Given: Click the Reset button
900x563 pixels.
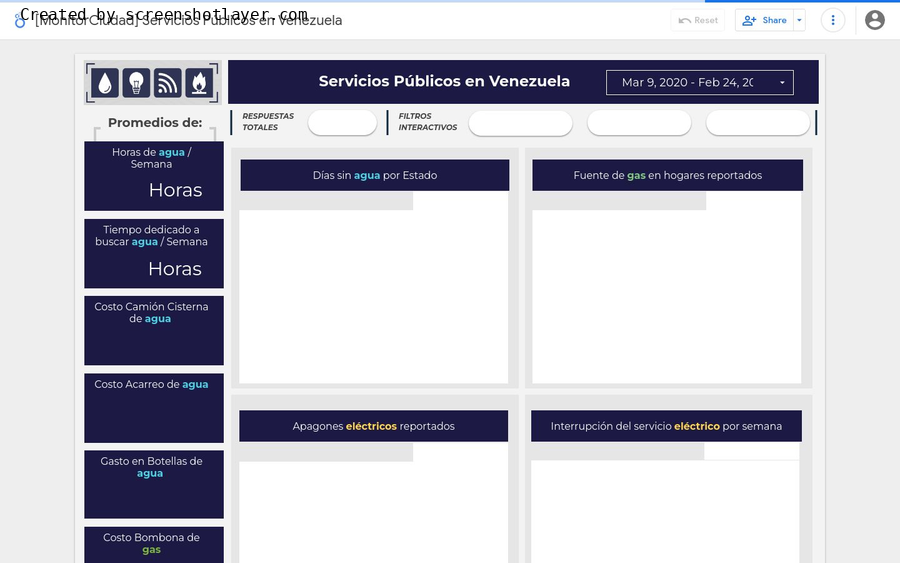Looking at the screenshot, I should click(x=698, y=20).
